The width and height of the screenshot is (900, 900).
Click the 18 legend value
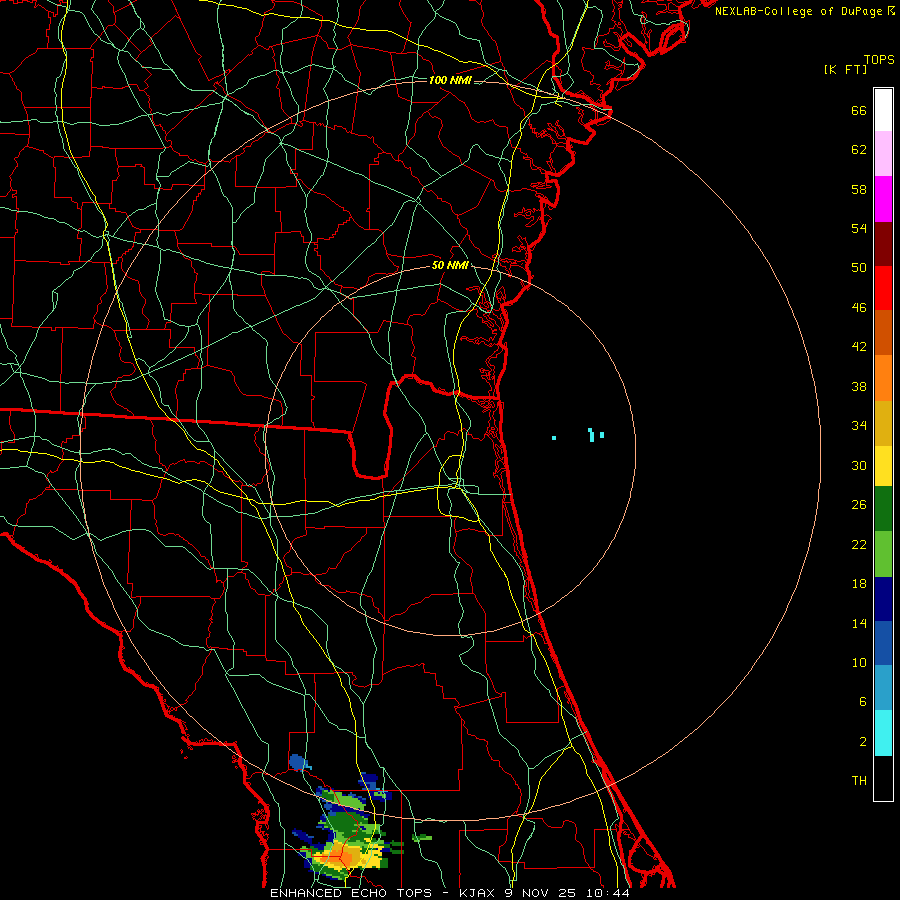(859, 584)
